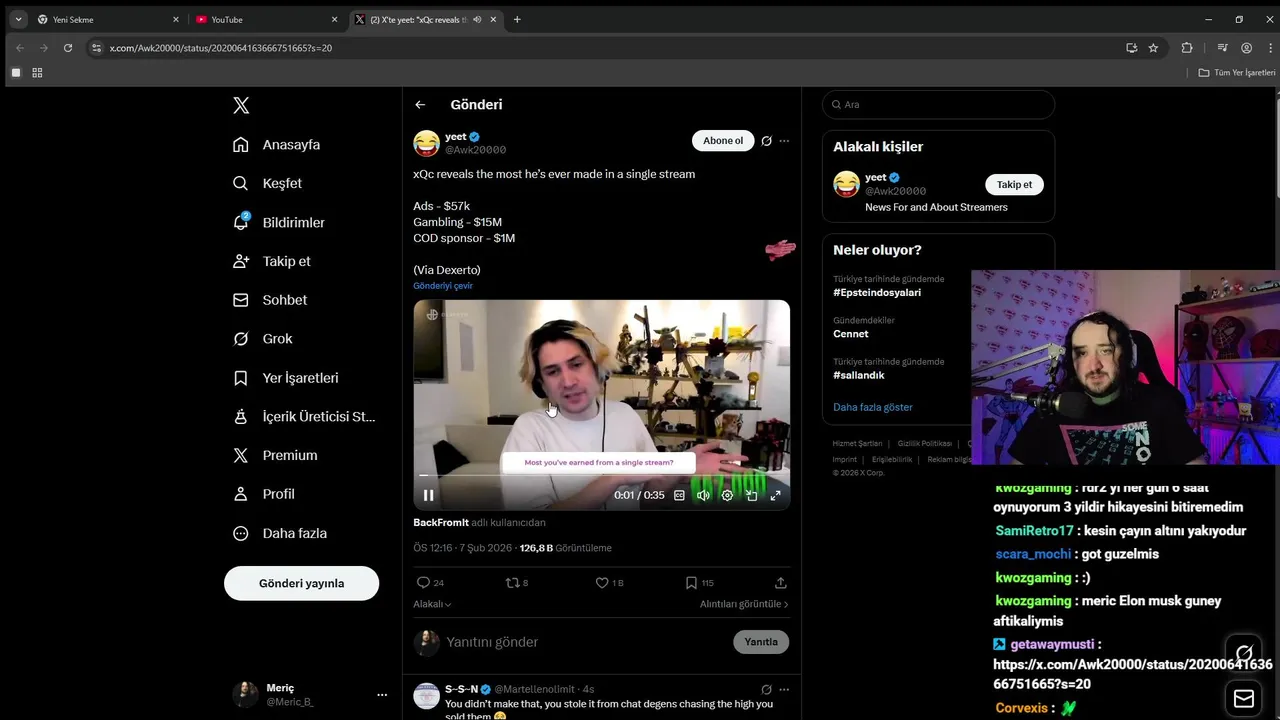Screen dimensions: 1280x720
Task: Open the tab search dropdown arrow
Action: [18, 19]
